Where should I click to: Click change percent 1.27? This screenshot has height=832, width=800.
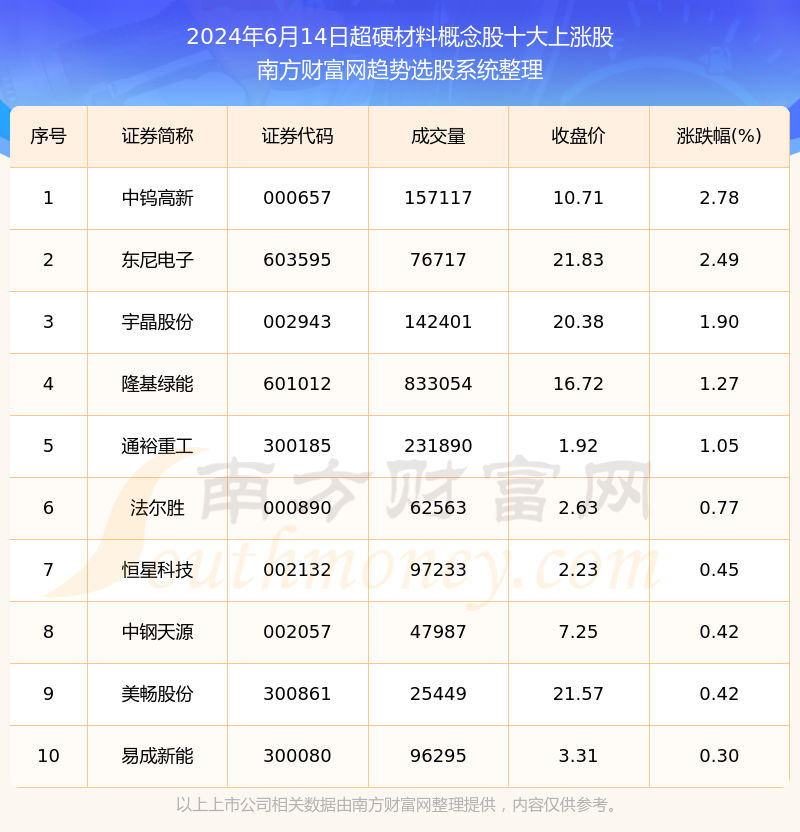(x=719, y=384)
